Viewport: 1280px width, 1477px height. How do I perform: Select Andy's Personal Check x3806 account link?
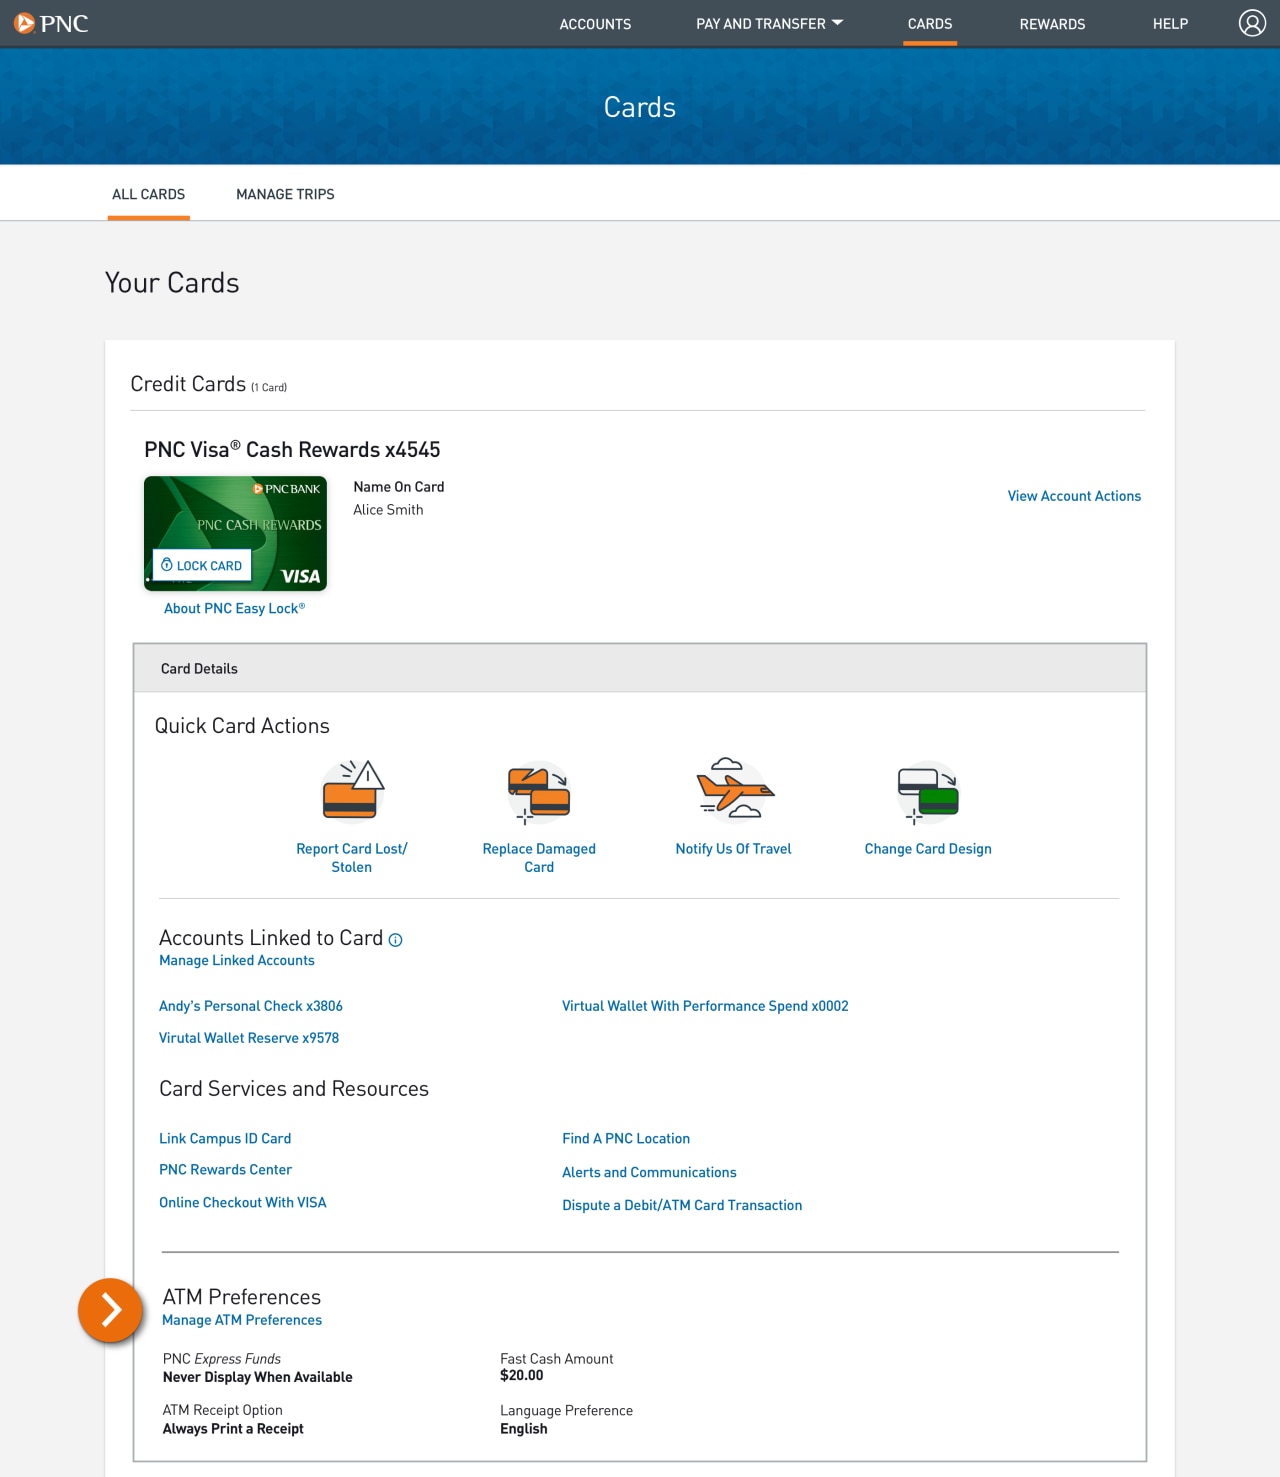(x=250, y=1005)
